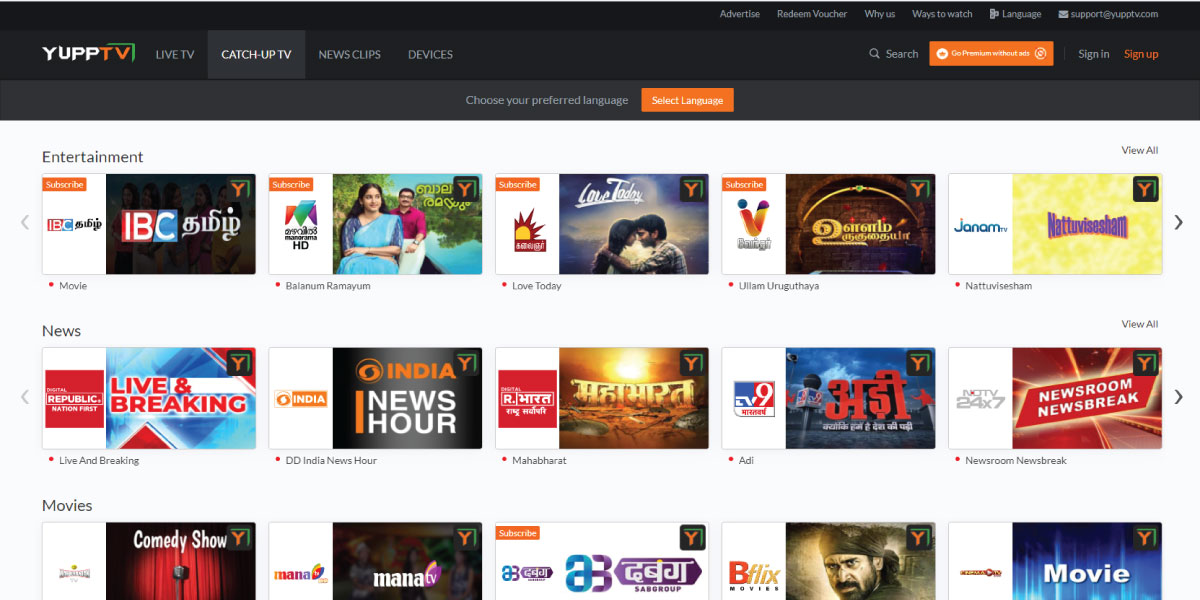Open the Redeem Voucher link
1200x600 pixels.
[811, 14]
